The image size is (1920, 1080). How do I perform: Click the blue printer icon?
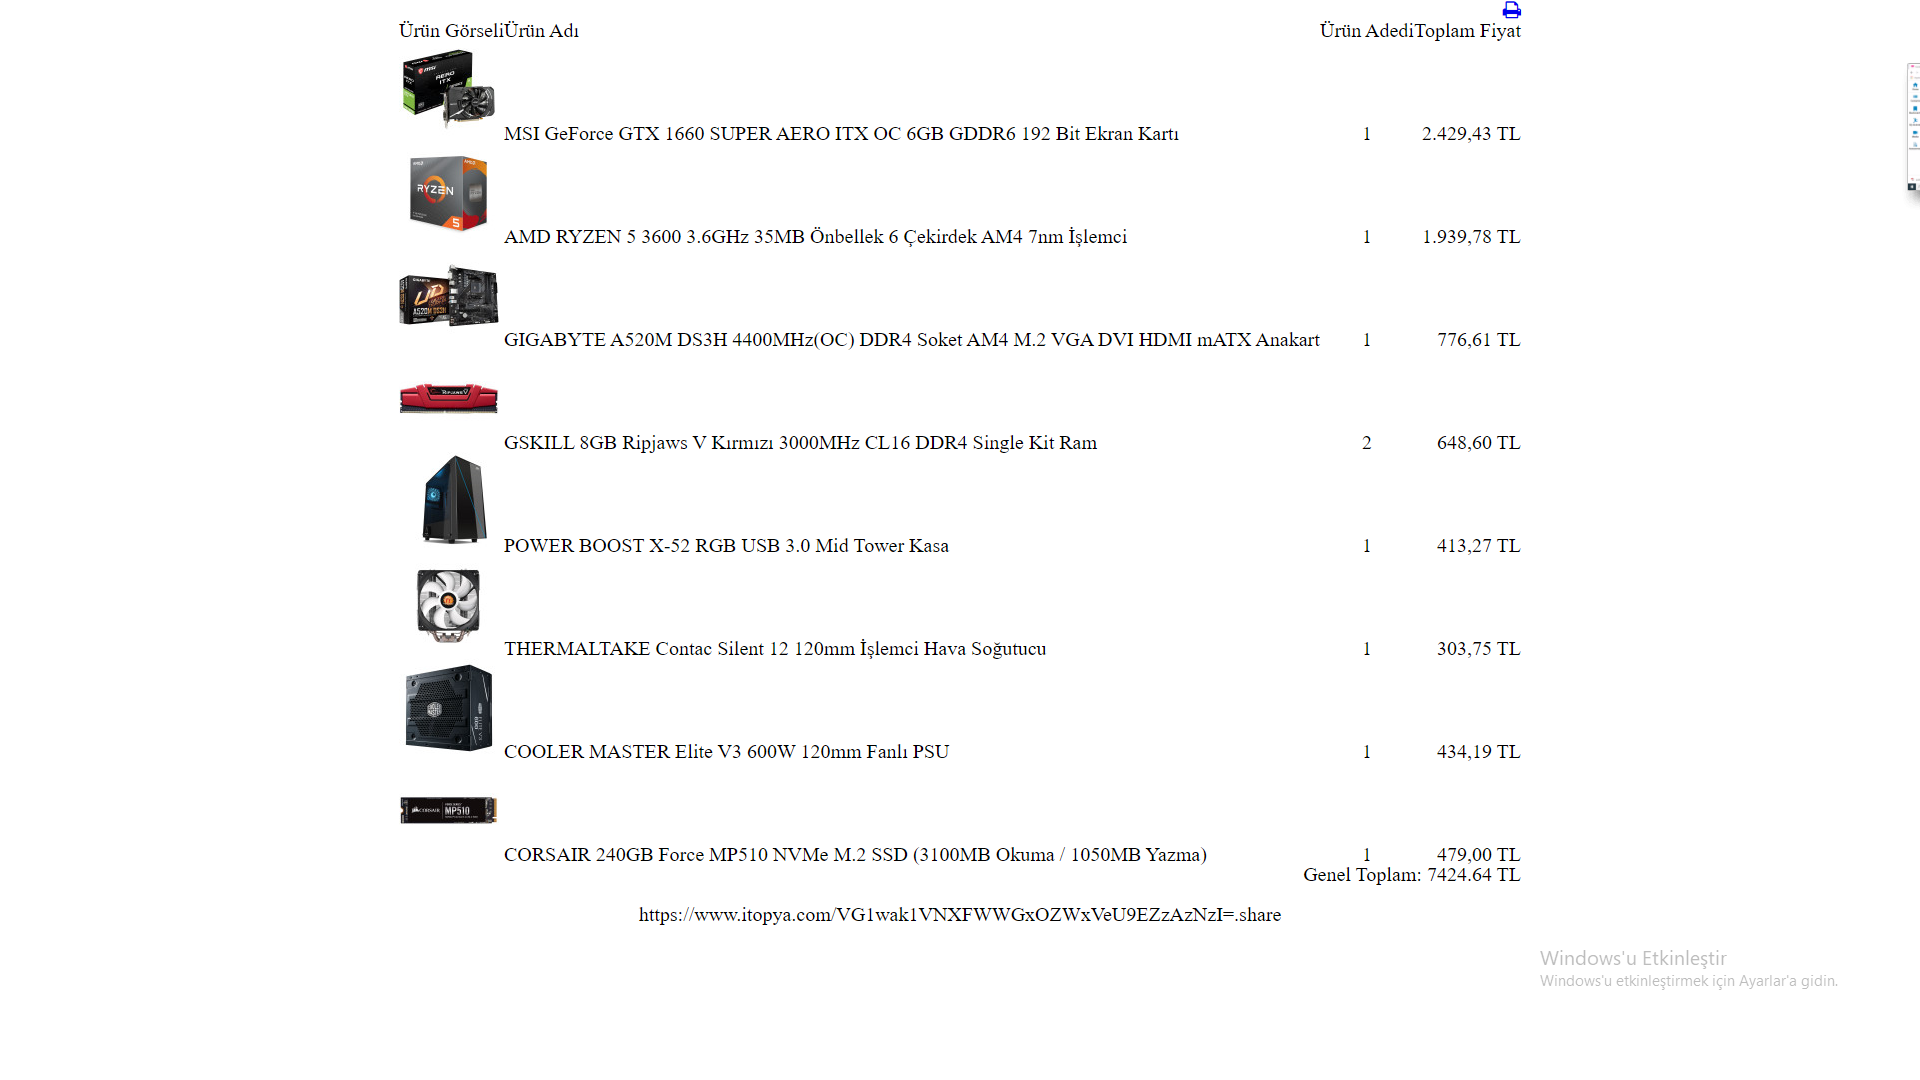tap(1511, 10)
